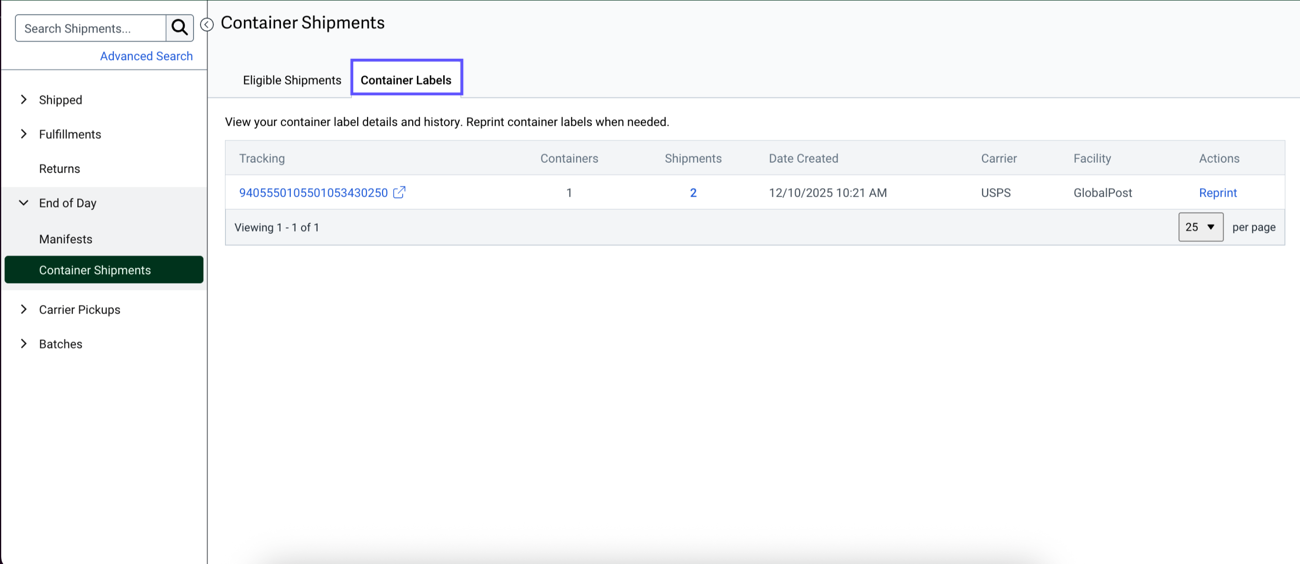
Task: Focus the Search Shipments input field
Action: point(90,28)
